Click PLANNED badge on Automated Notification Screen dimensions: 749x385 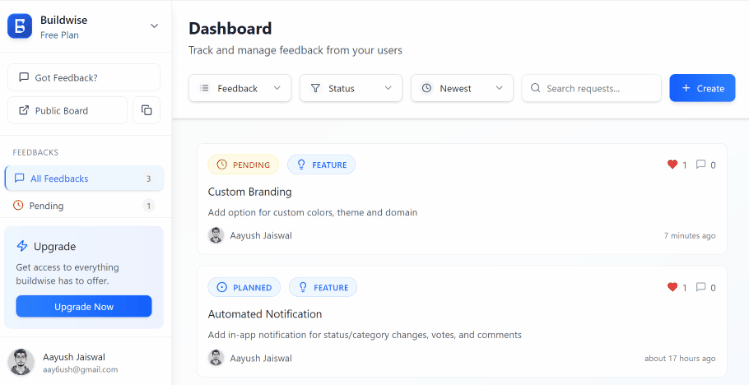(x=244, y=288)
